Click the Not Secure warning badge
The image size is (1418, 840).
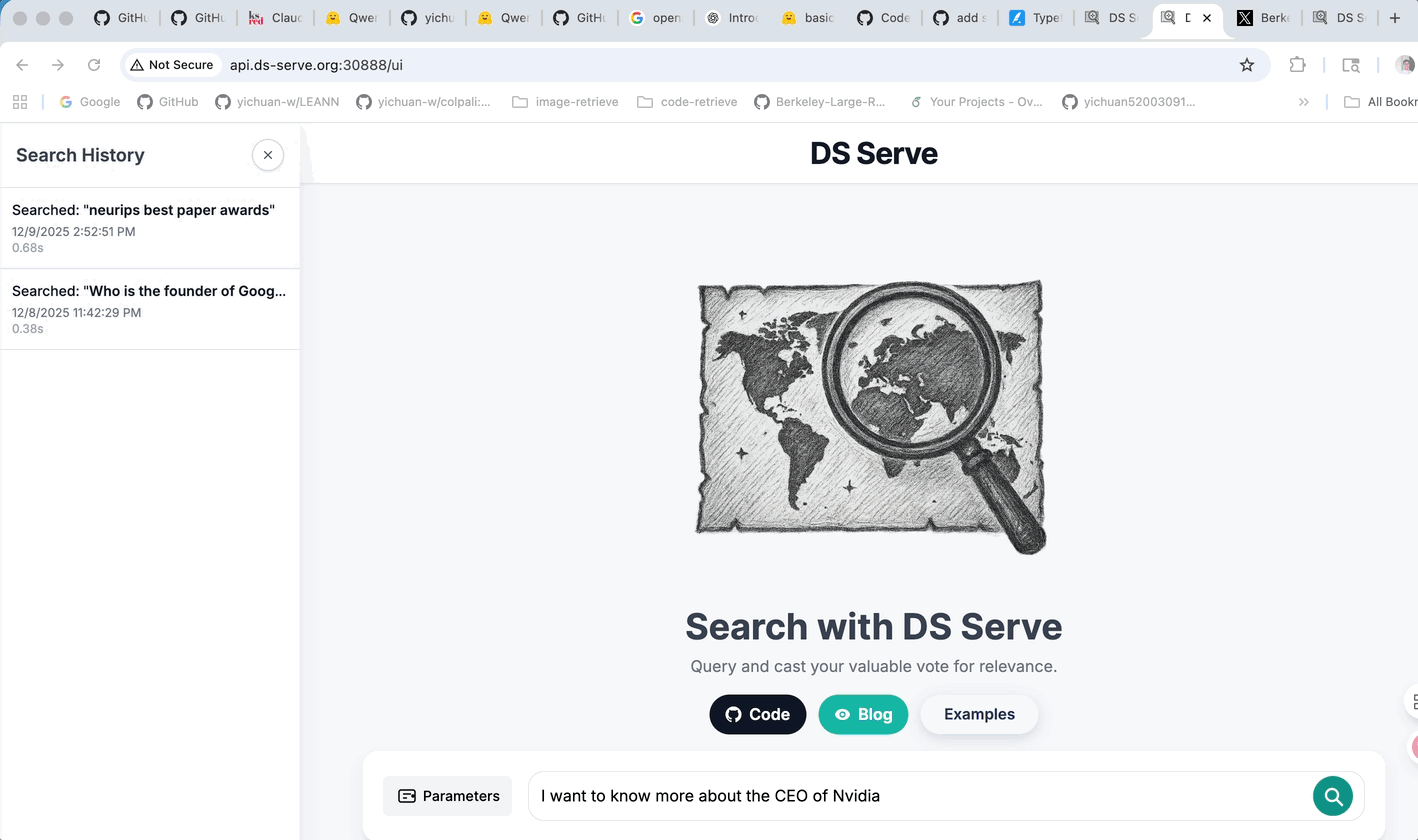(x=171, y=64)
